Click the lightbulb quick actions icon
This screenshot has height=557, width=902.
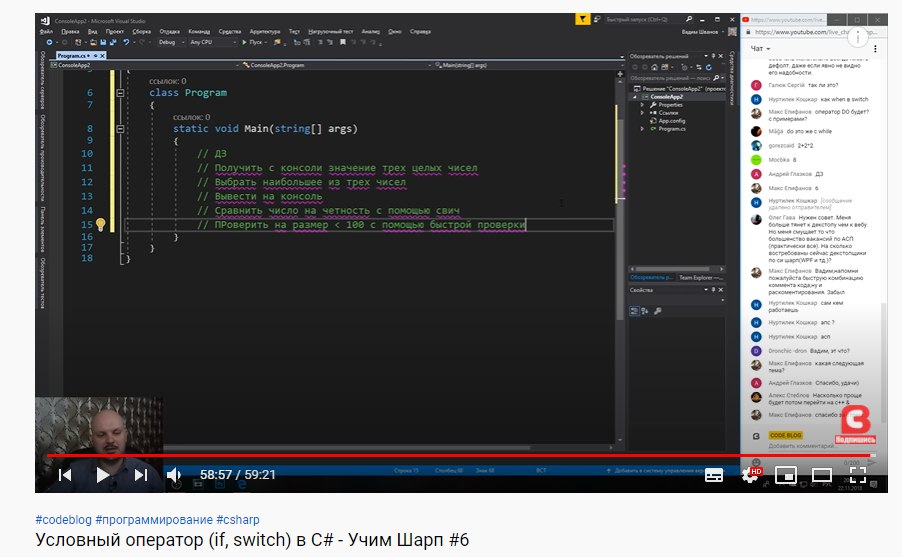tap(100, 224)
